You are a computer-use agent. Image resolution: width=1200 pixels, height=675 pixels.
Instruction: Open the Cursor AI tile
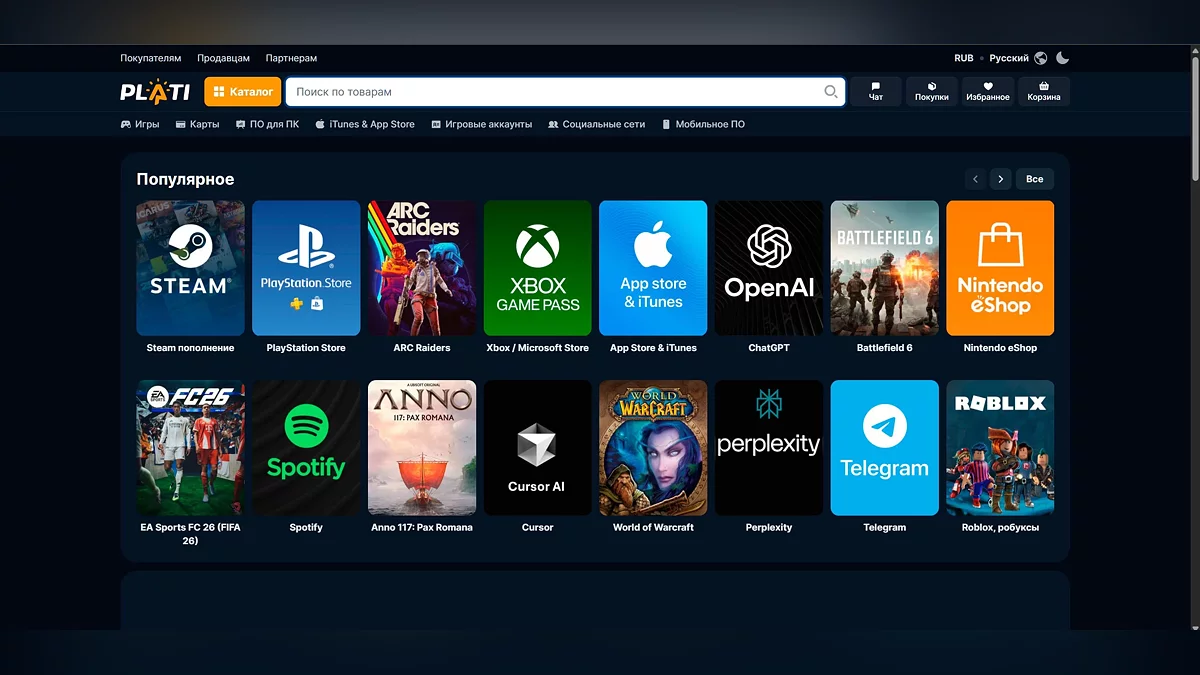538,448
